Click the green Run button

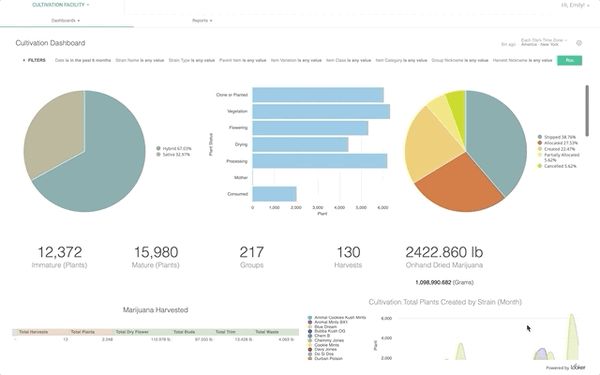tap(569, 60)
